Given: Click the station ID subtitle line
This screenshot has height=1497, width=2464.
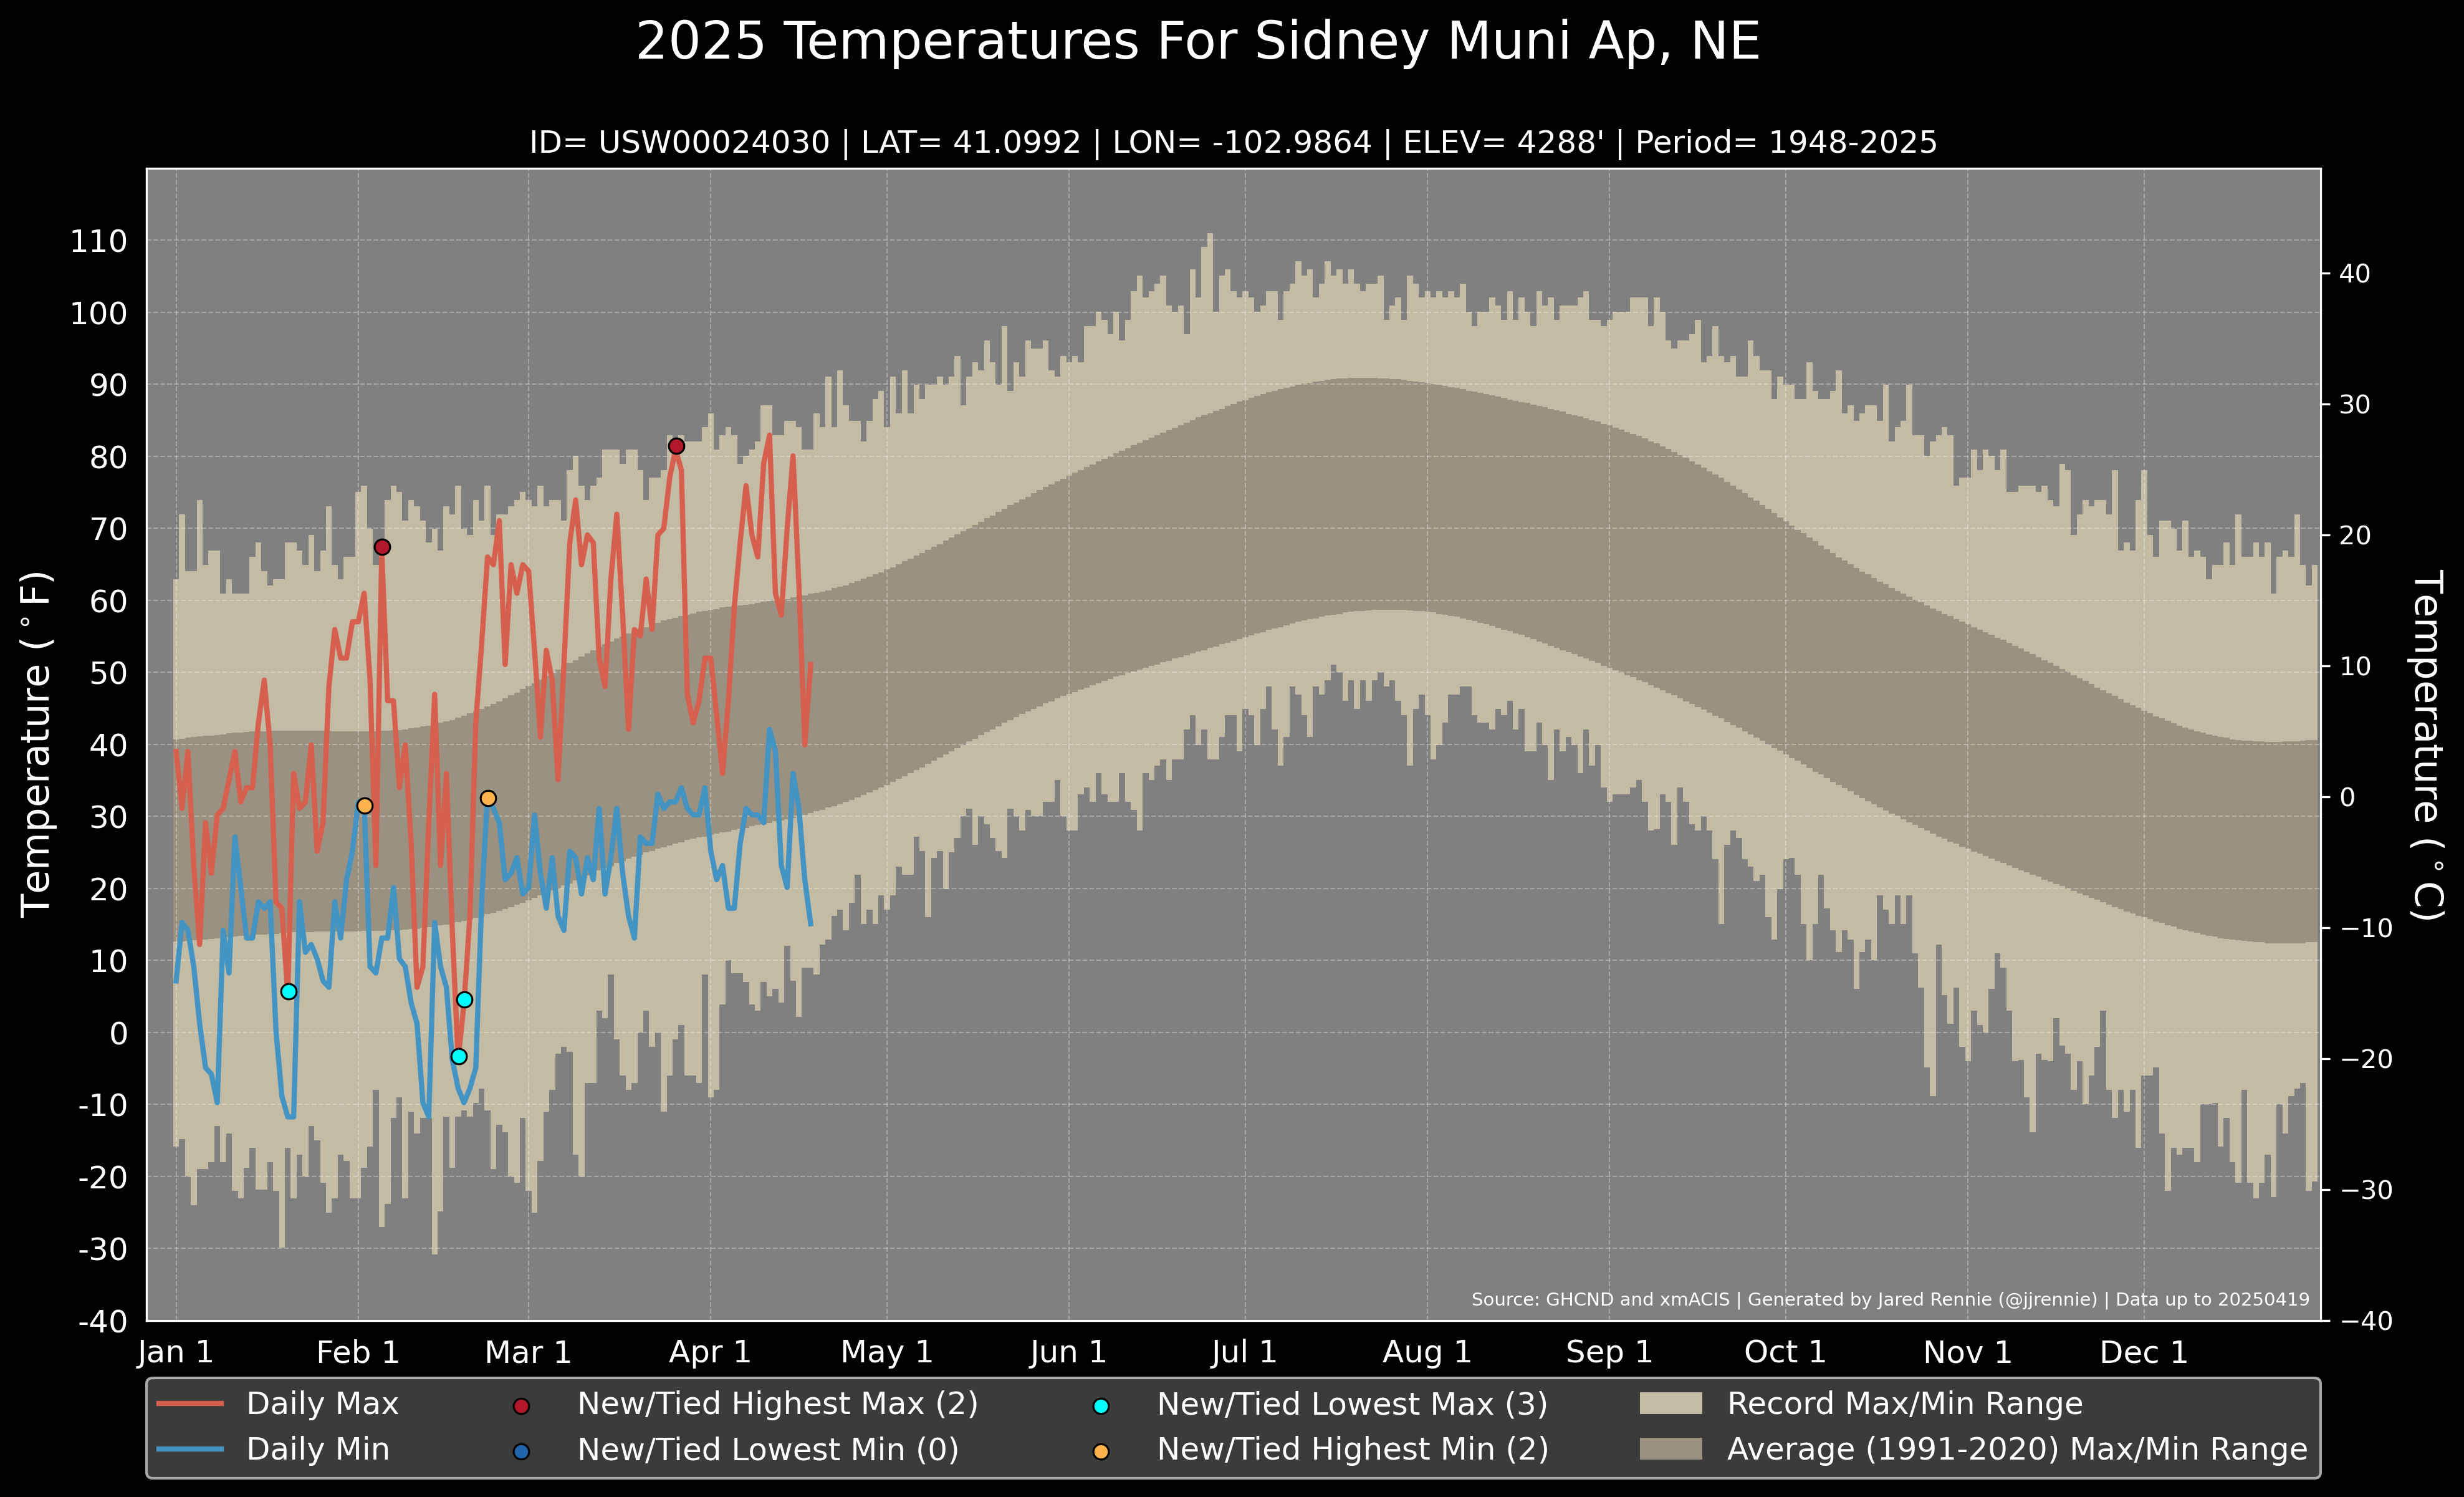Looking at the screenshot, I should [1233, 142].
